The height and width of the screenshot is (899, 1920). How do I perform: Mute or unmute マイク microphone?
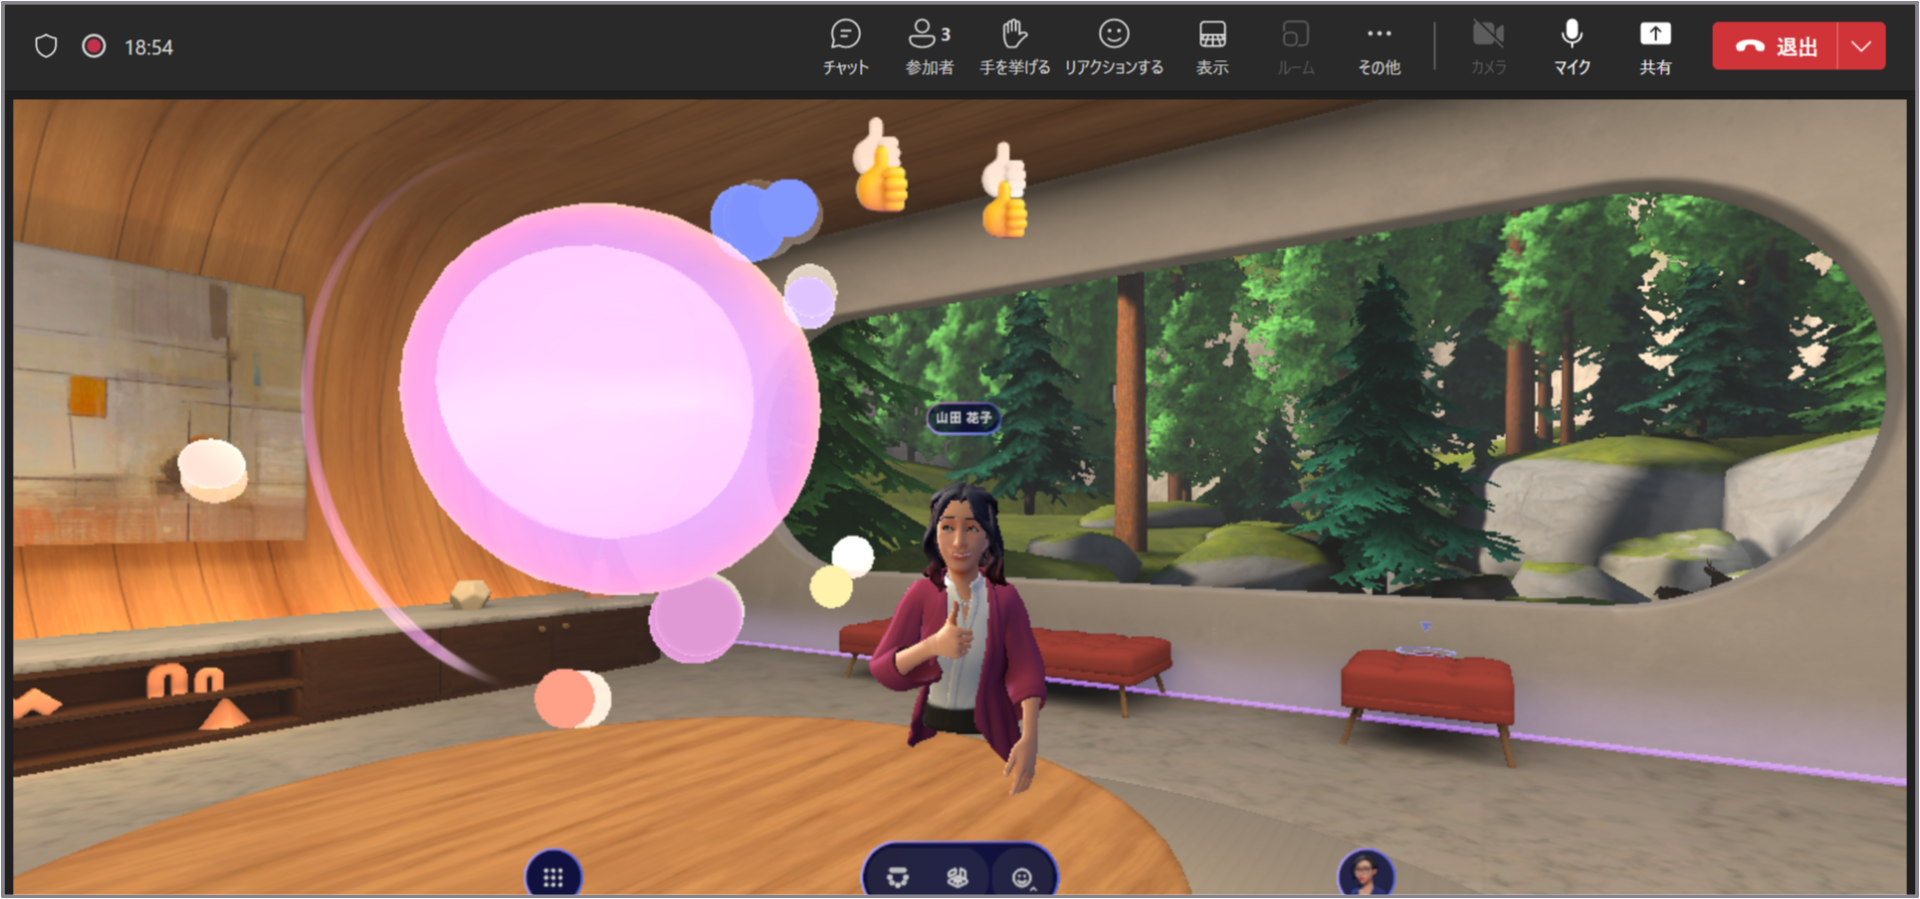click(1571, 47)
